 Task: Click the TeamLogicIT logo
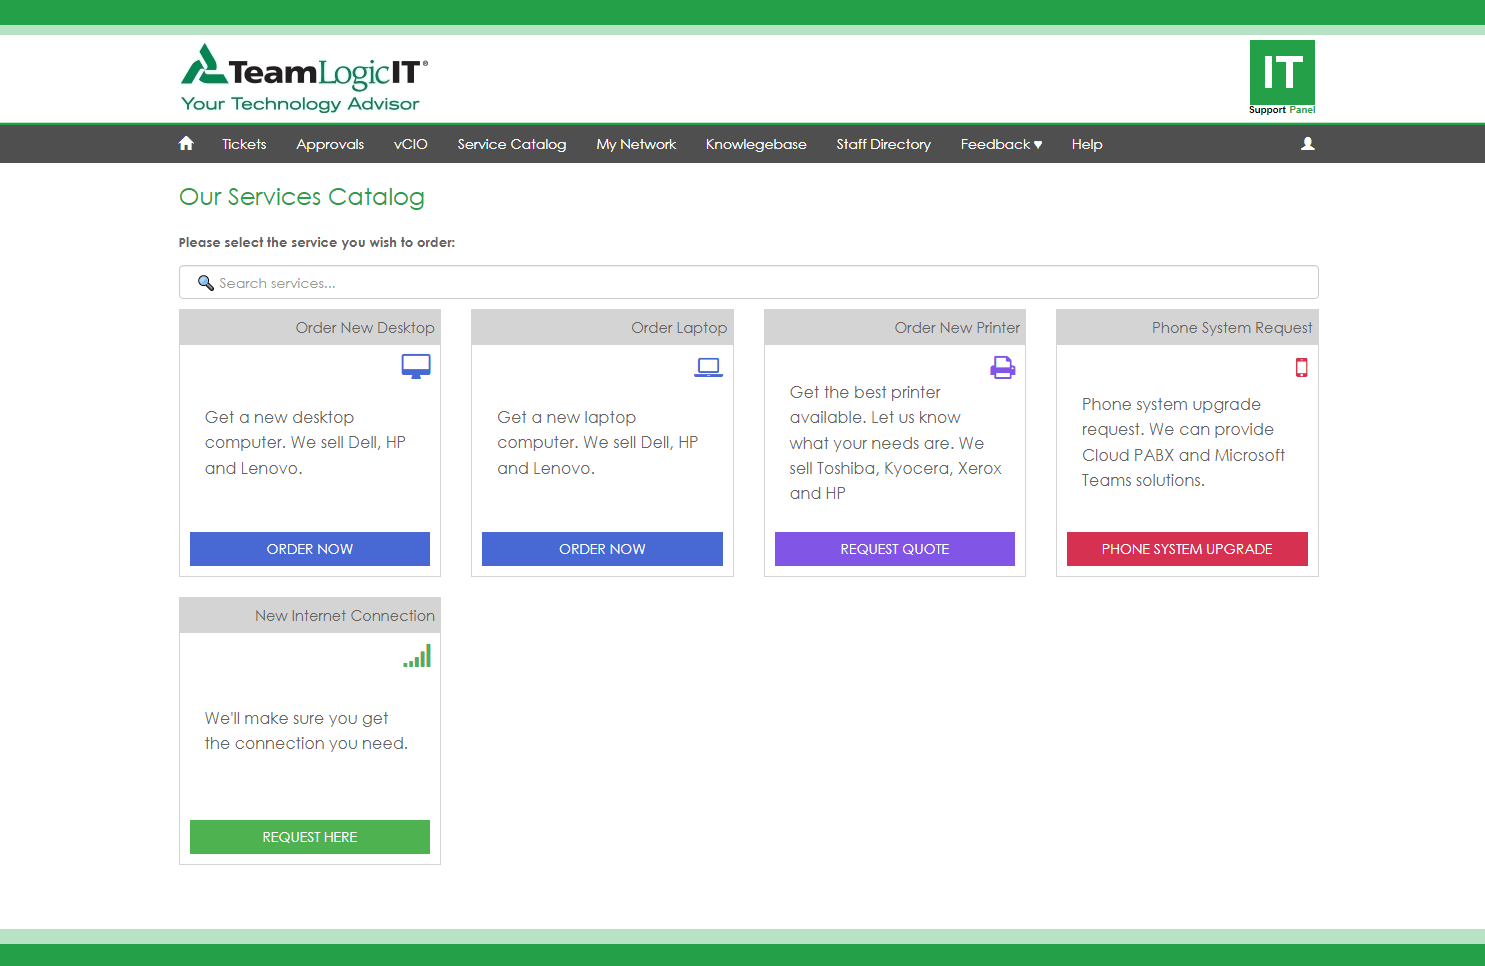pyautogui.click(x=304, y=78)
